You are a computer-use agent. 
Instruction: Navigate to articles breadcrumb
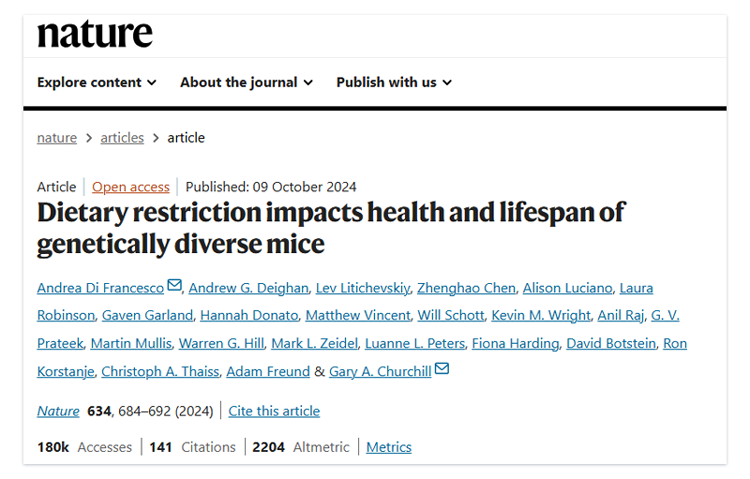(122, 138)
